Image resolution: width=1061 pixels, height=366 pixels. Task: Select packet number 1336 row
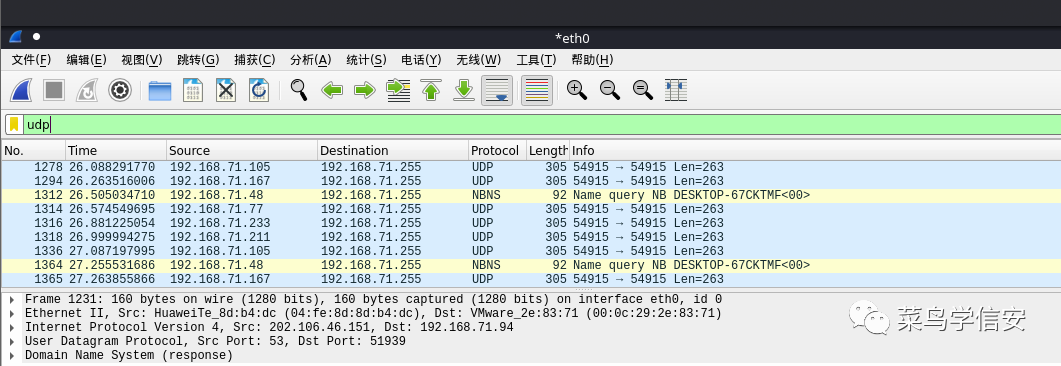pos(530,251)
